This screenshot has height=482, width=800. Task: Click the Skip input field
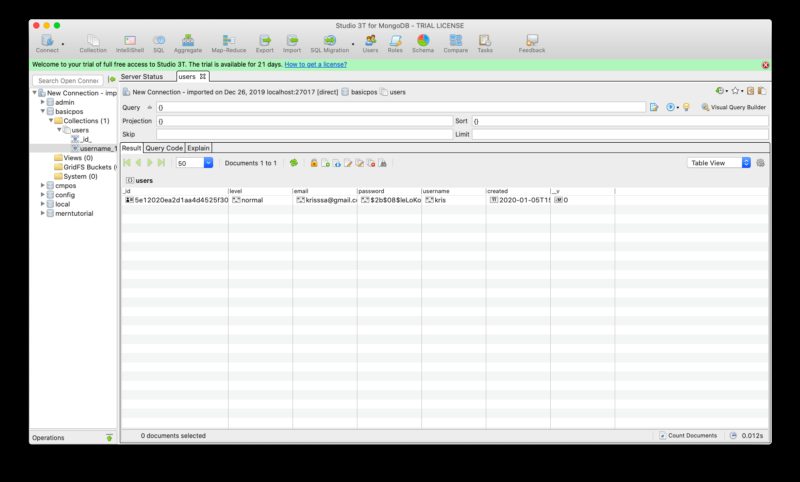coord(304,135)
